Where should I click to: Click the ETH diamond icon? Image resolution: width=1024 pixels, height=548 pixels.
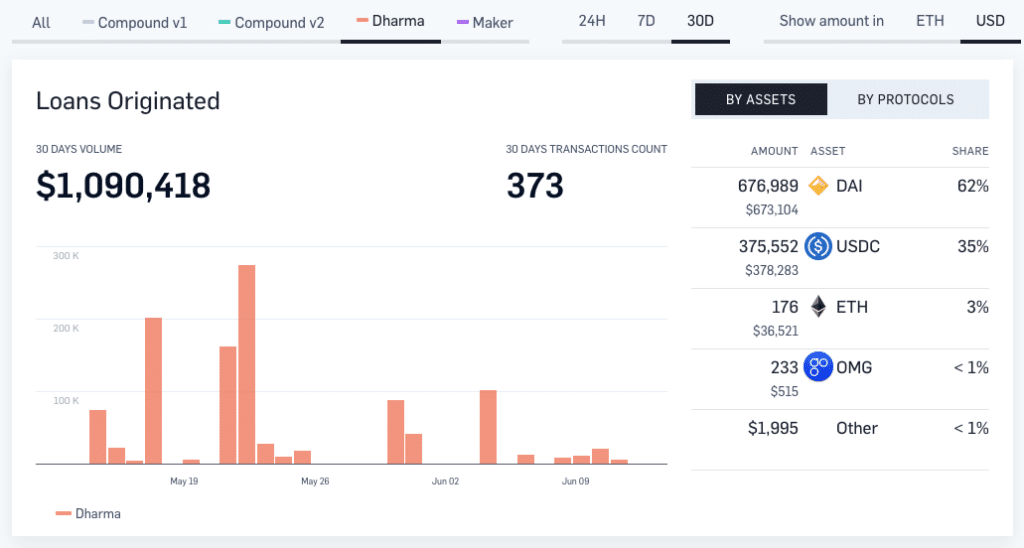(818, 307)
